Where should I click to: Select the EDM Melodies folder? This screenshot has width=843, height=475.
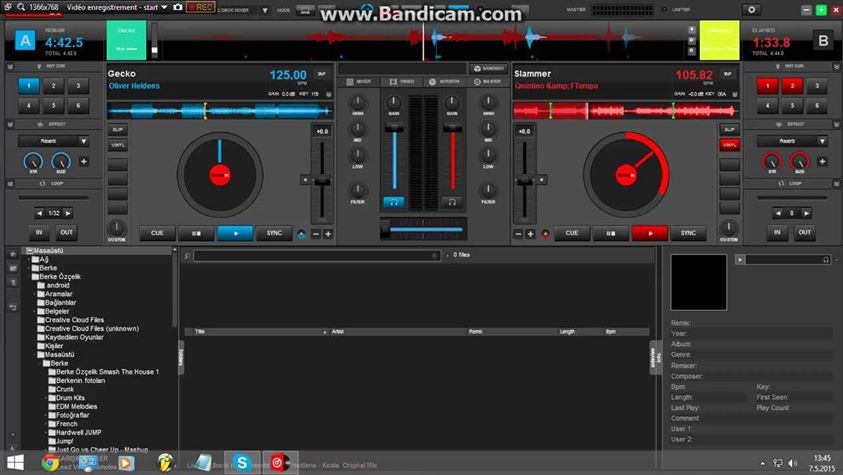click(76, 406)
